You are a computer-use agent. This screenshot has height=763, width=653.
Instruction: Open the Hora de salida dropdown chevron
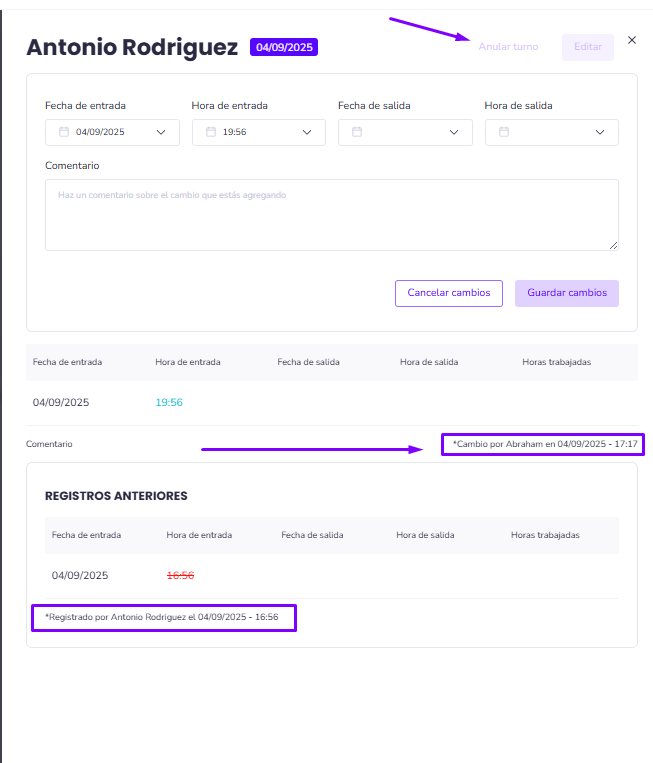[600, 132]
